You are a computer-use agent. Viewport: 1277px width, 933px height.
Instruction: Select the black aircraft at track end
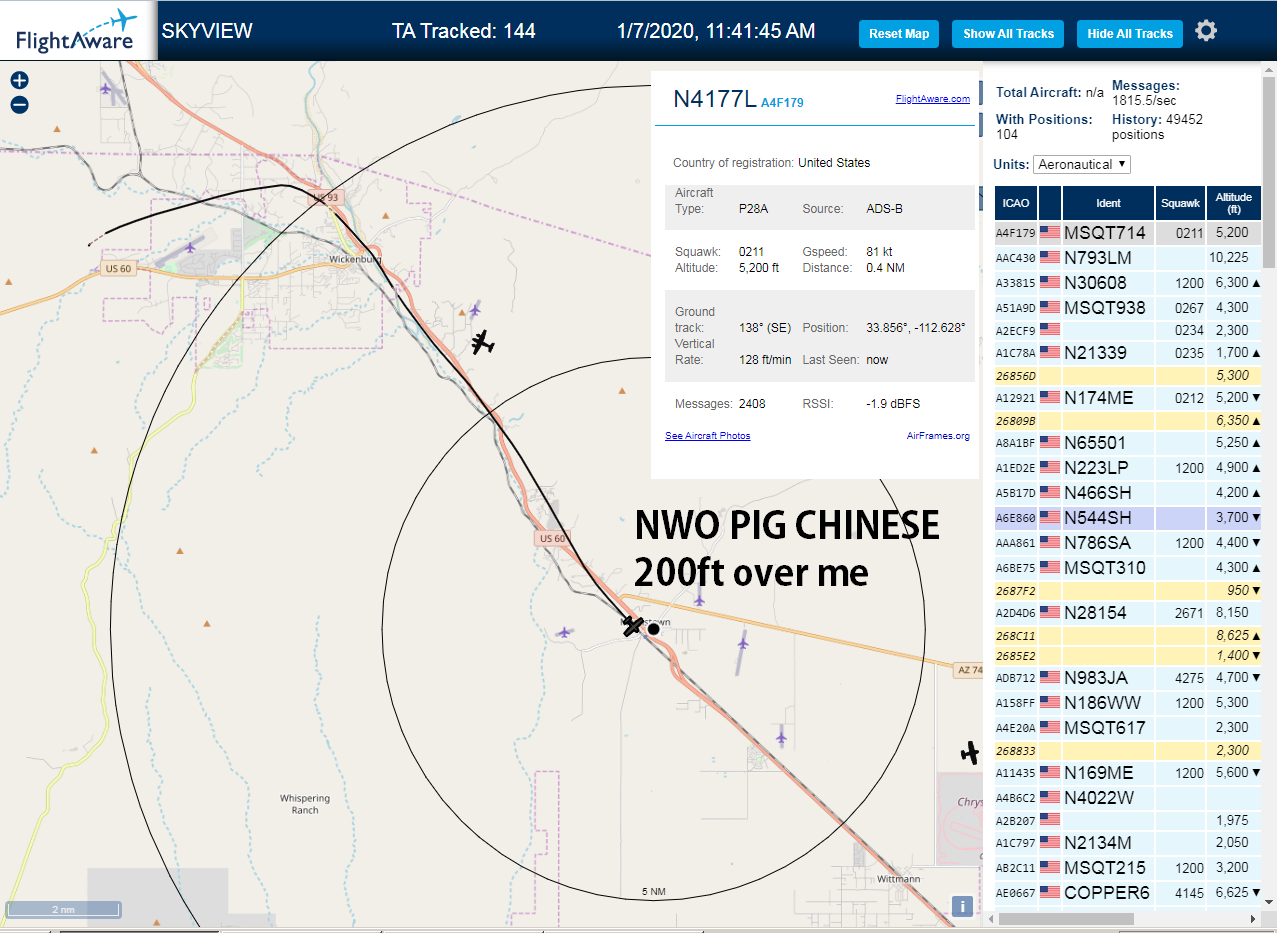click(x=632, y=626)
